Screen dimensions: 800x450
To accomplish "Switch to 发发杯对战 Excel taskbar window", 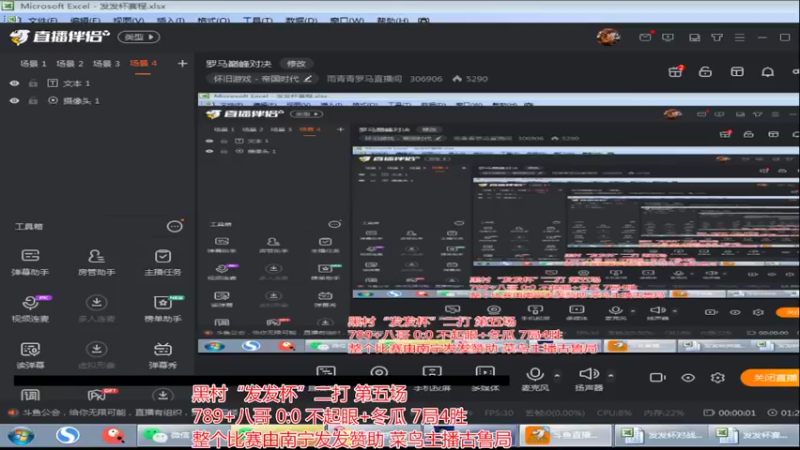I will pyautogui.click(x=662, y=435).
